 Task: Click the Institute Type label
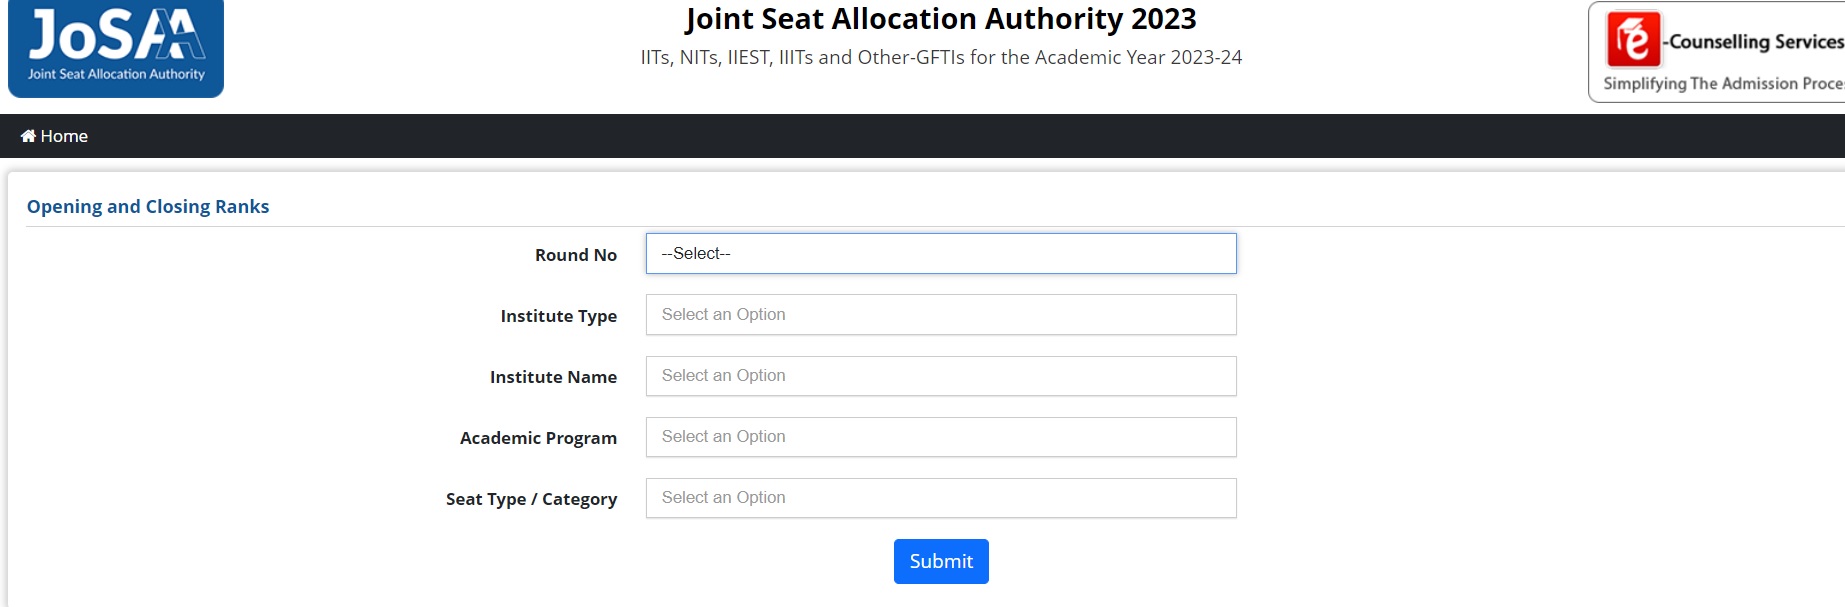558,316
